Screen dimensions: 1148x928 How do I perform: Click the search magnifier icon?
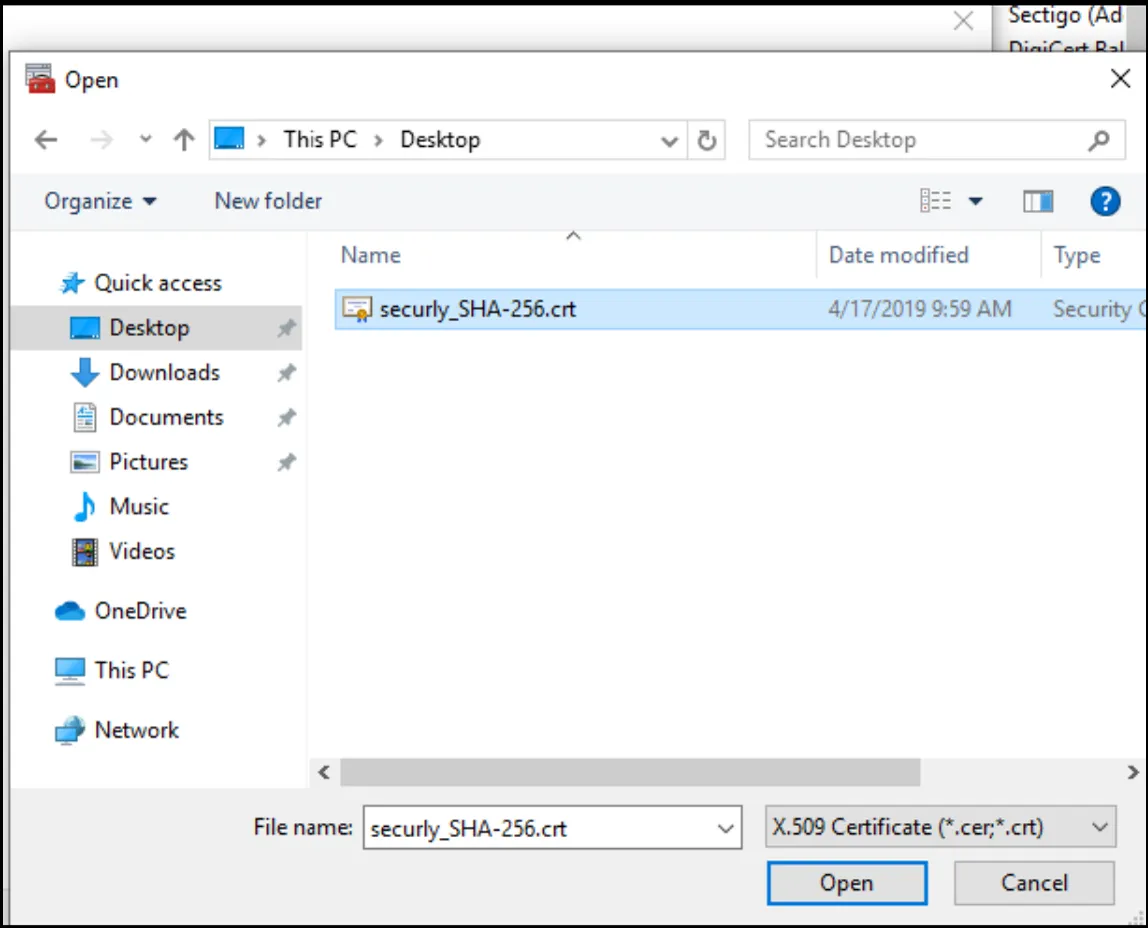point(1099,141)
